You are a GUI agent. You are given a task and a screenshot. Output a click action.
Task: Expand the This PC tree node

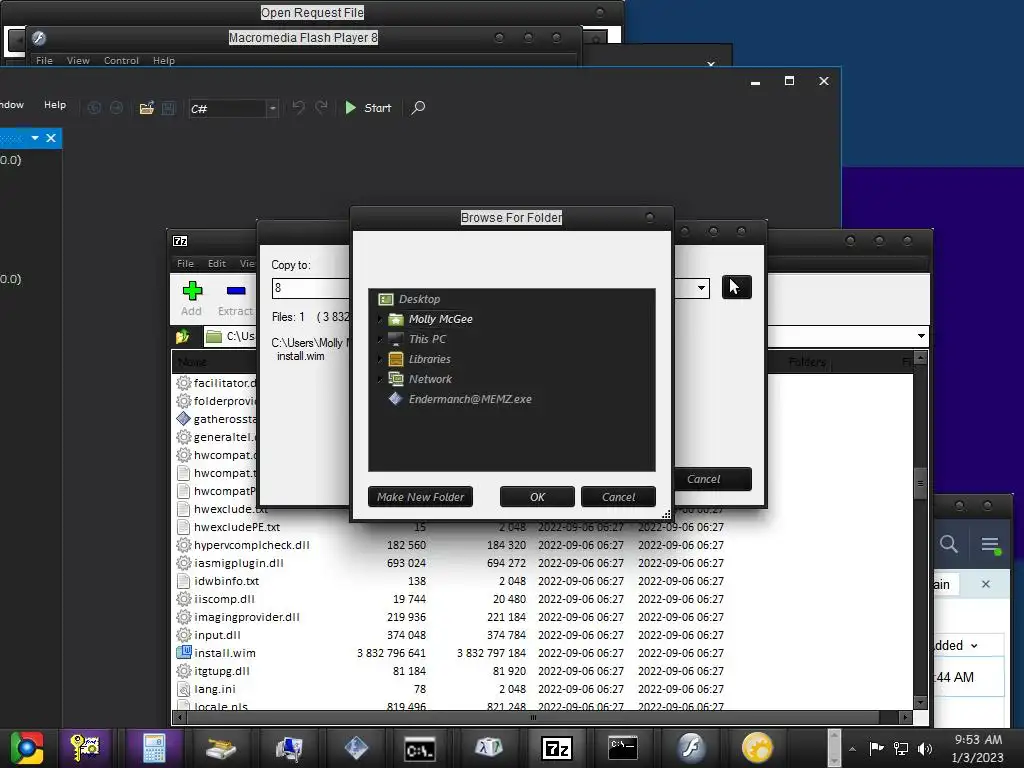pos(379,339)
